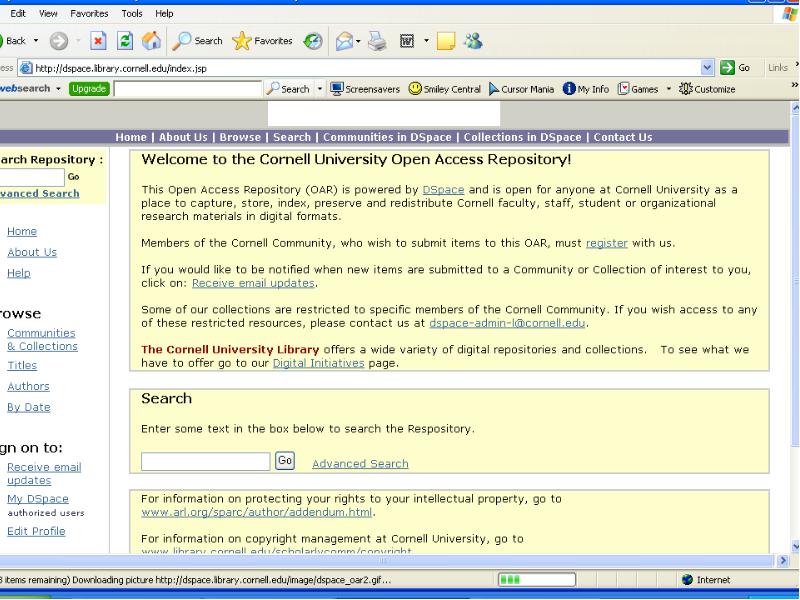Viewport: 800px width, 600px height.
Task: Click the Forward arrow button
Action: coord(59,41)
